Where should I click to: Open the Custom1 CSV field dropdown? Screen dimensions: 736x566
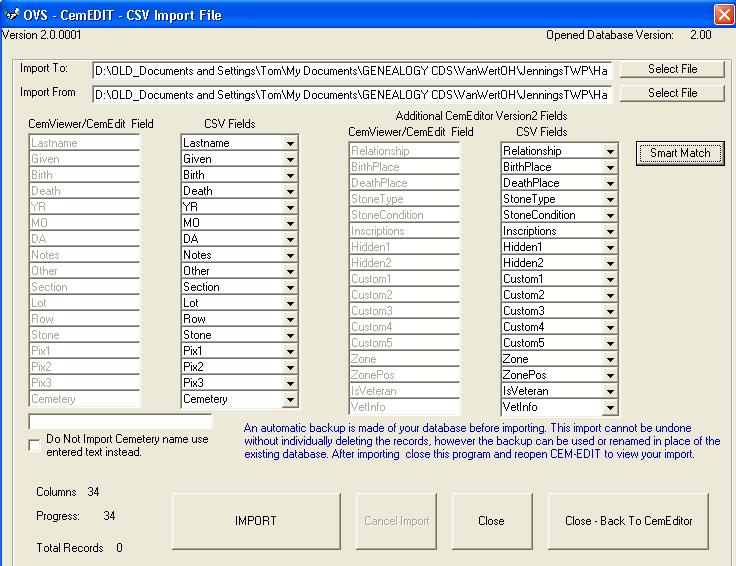click(x=610, y=279)
